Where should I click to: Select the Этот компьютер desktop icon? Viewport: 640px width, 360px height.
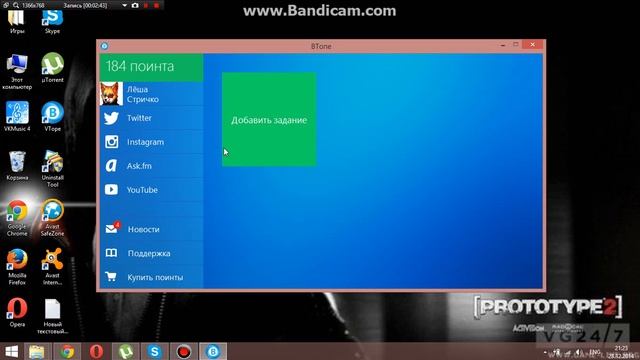pyautogui.click(x=17, y=71)
